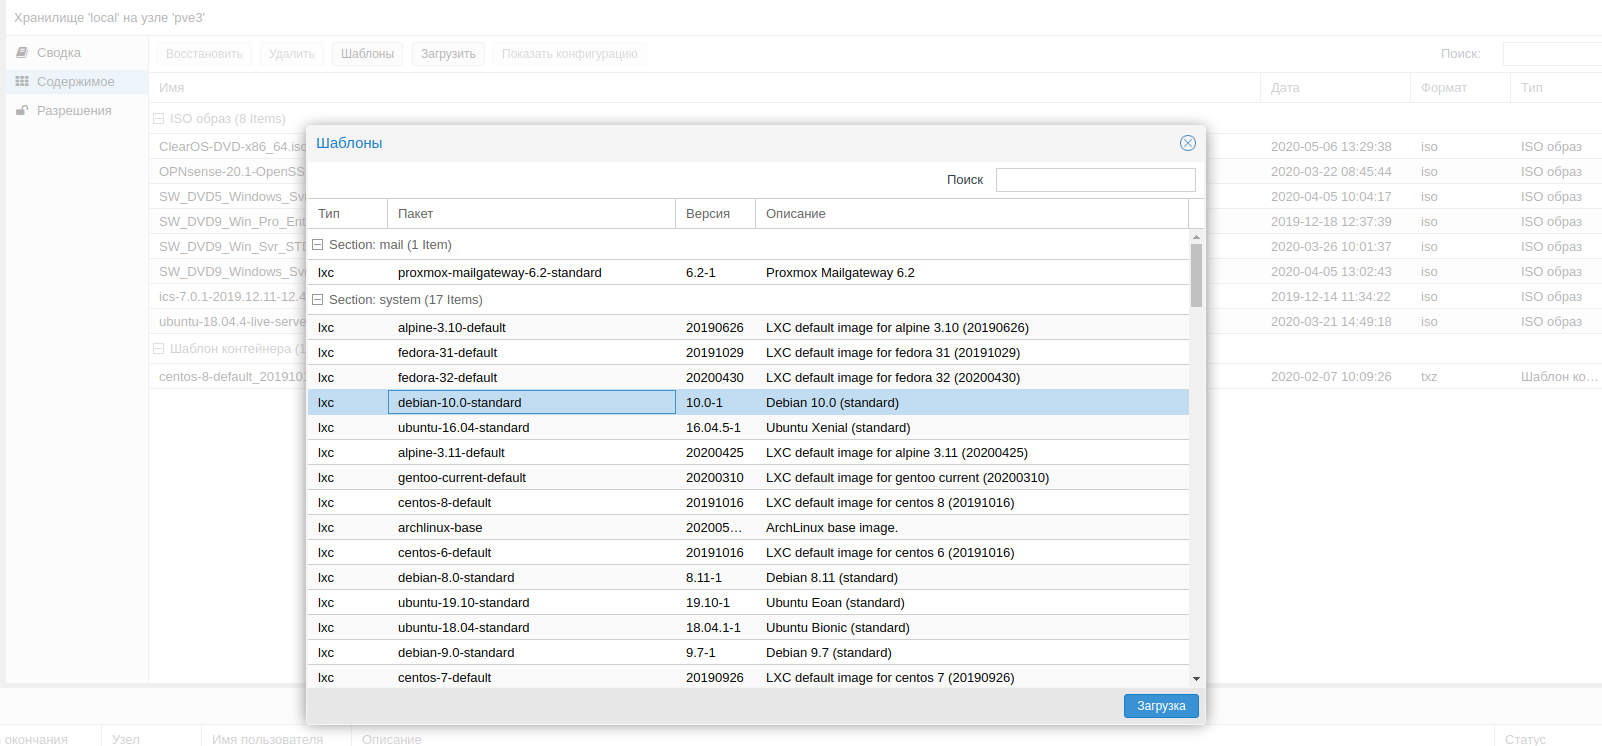Open Содержимое in the sidebar

coord(76,82)
